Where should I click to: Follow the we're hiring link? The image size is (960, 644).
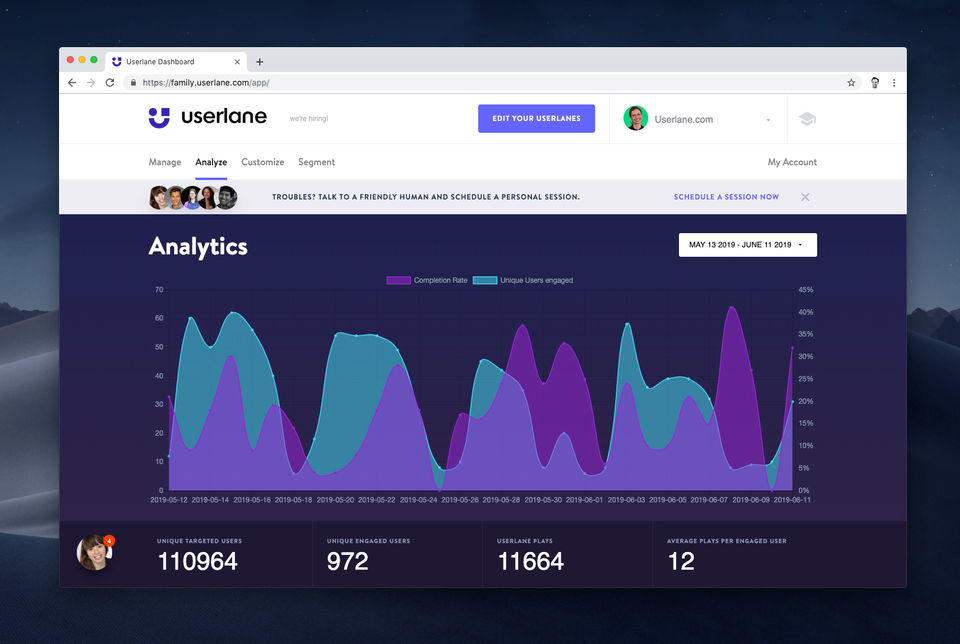pyautogui.click(x=309, y=119)
